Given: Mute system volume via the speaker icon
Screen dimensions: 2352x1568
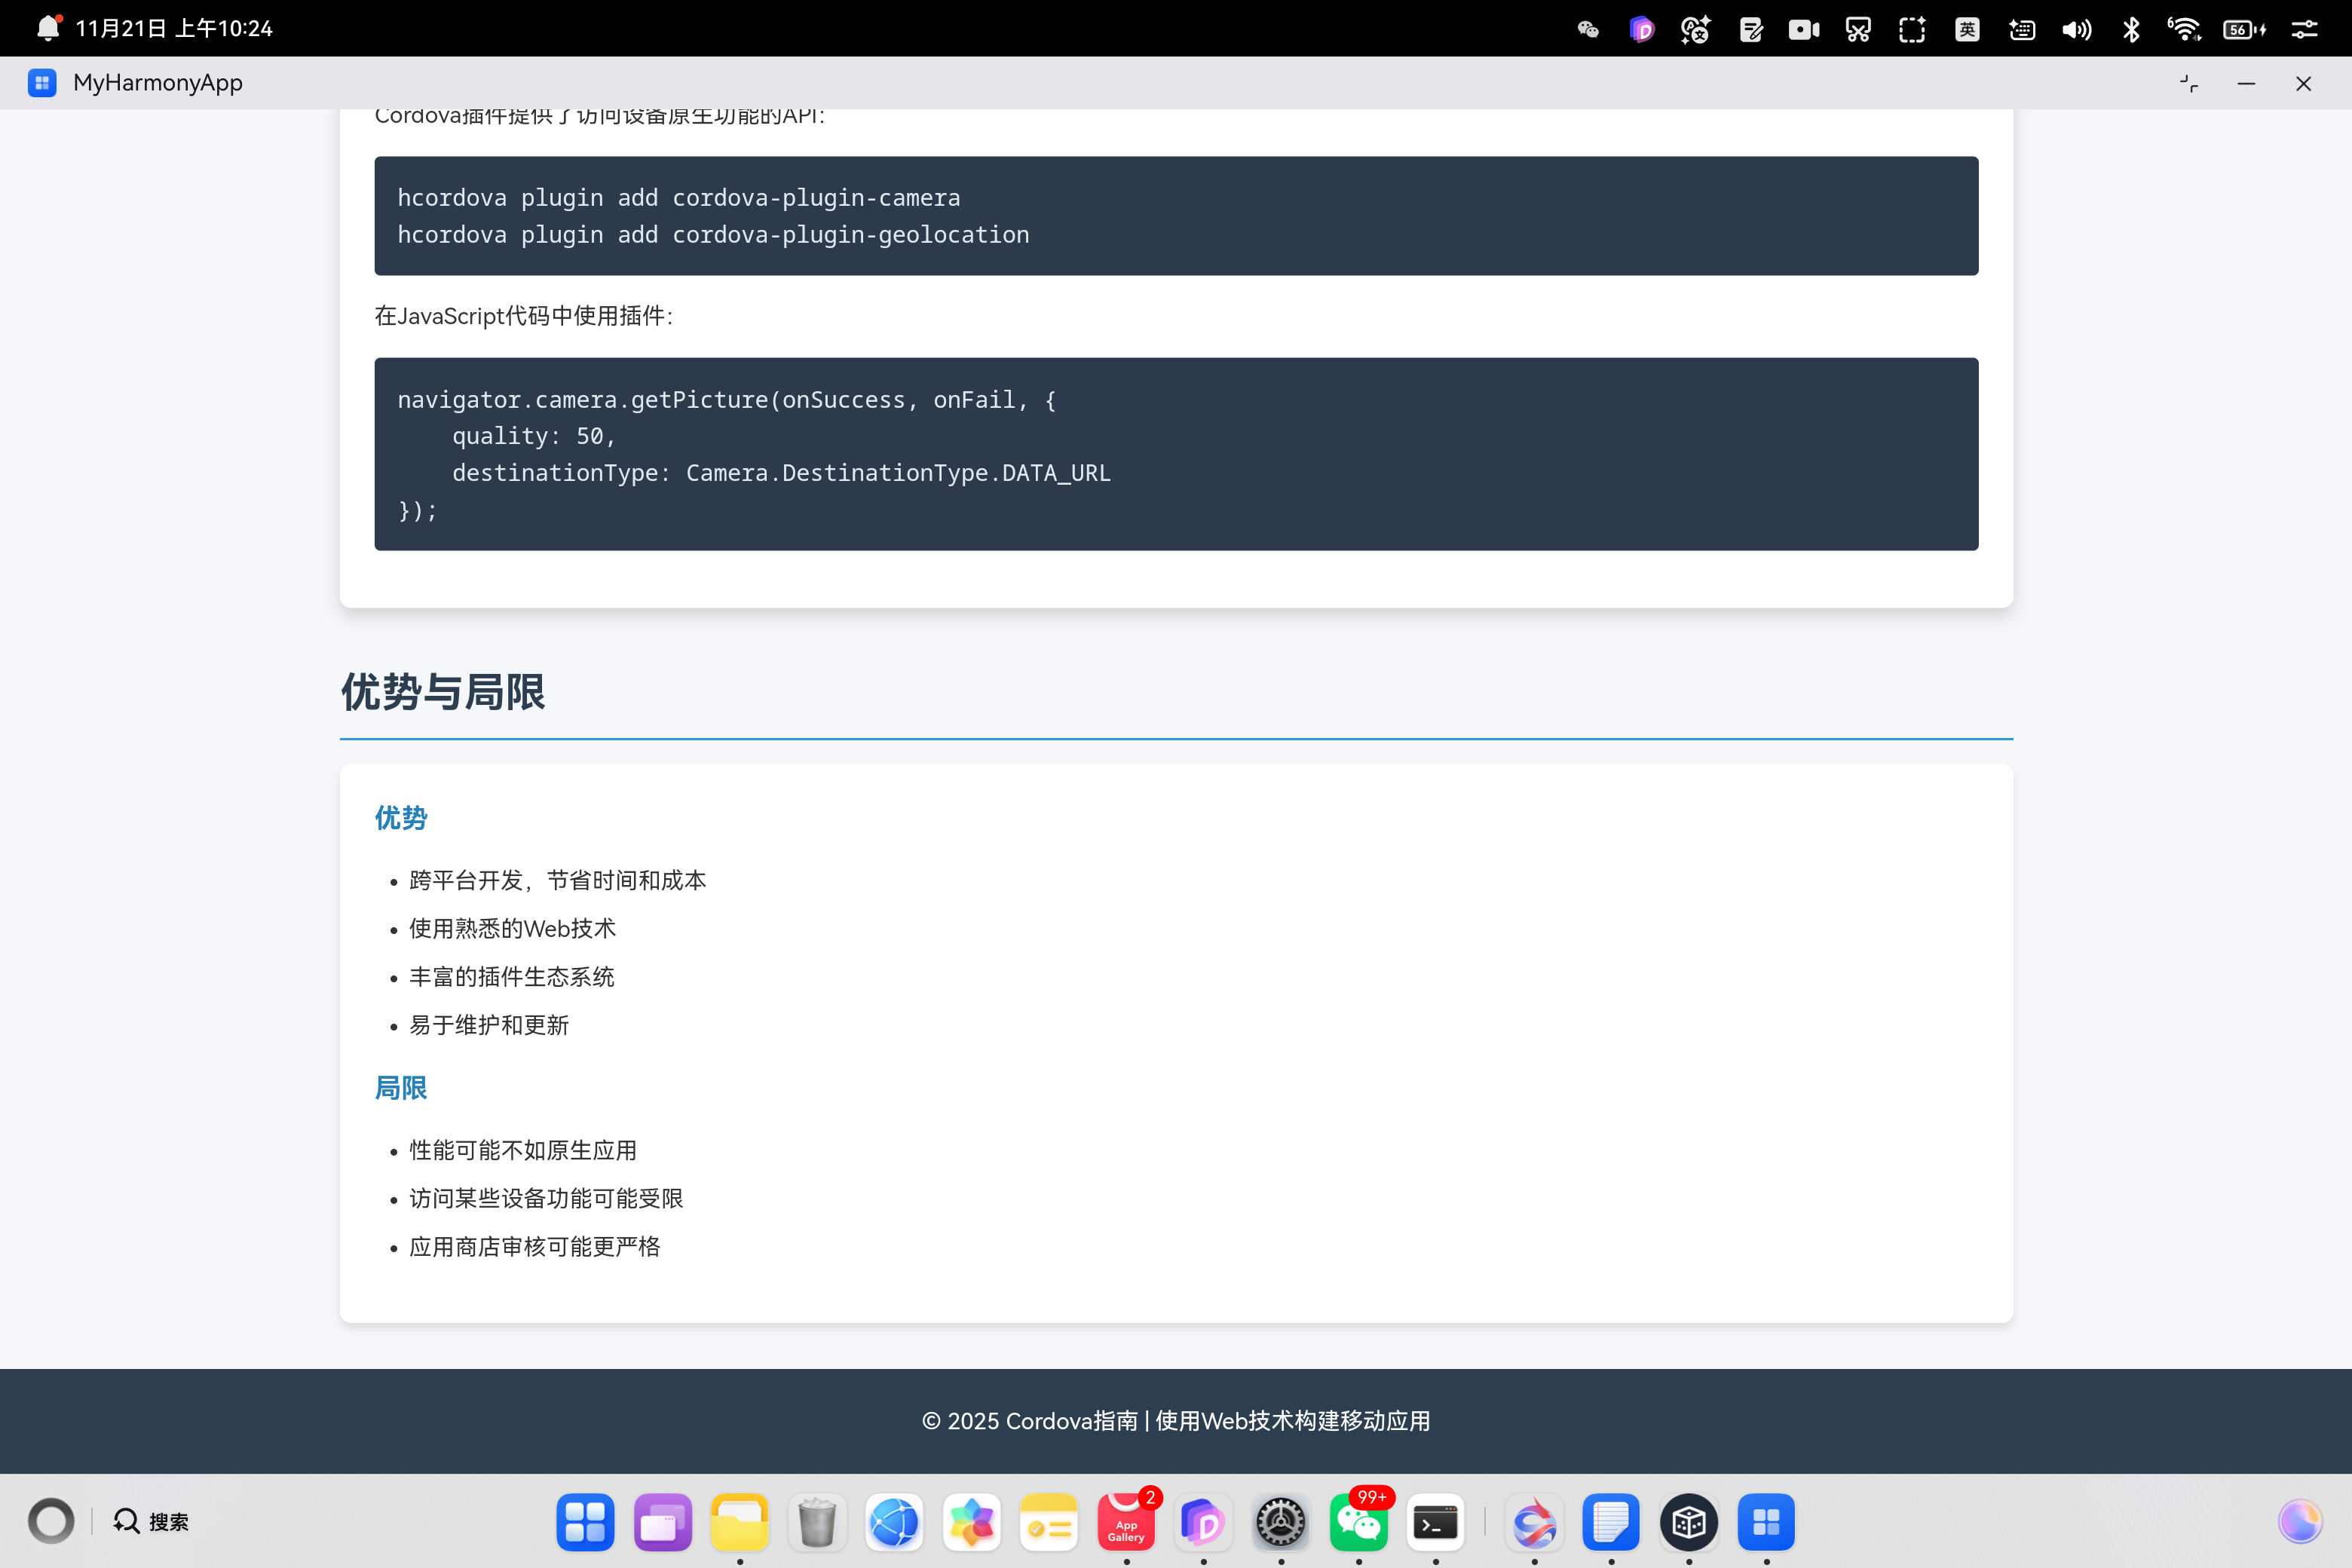Looking at the screenshot, I should point(2075,29).
